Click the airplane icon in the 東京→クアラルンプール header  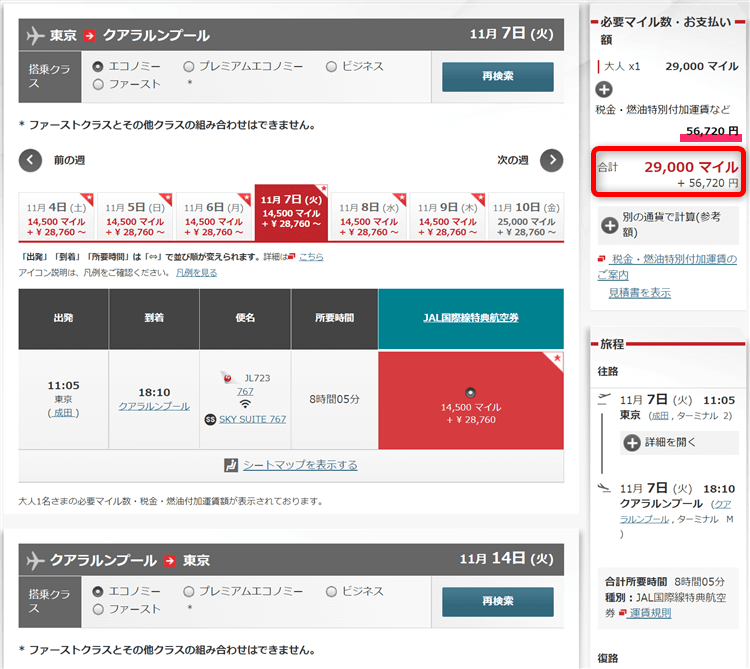pyautogui.click(x=36, y=35)
